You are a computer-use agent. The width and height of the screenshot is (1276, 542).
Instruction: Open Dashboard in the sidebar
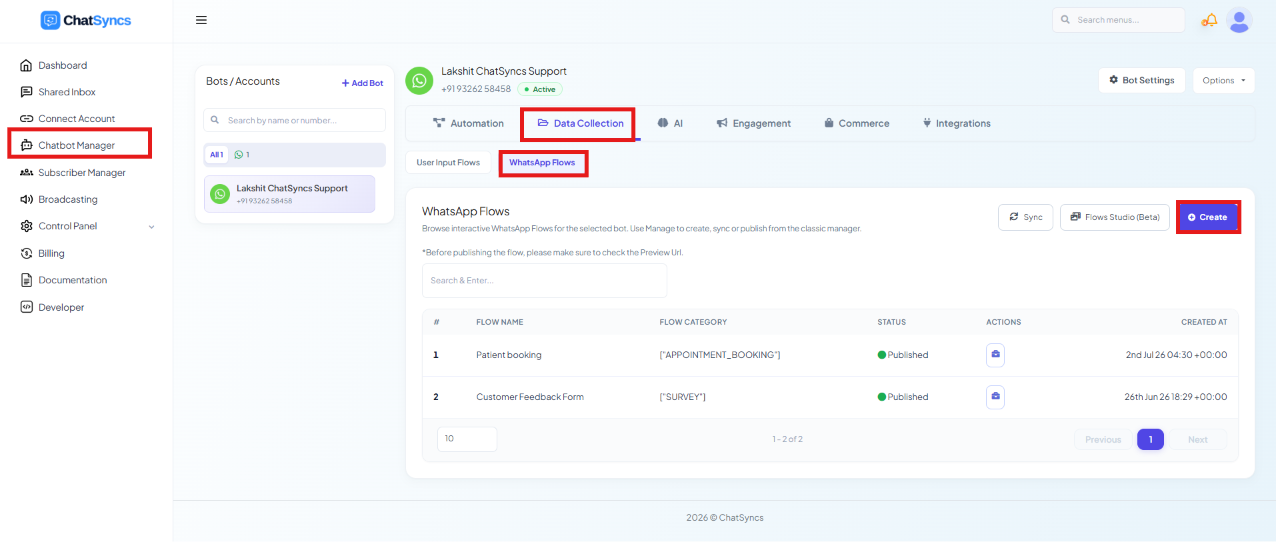pos(62,65)
